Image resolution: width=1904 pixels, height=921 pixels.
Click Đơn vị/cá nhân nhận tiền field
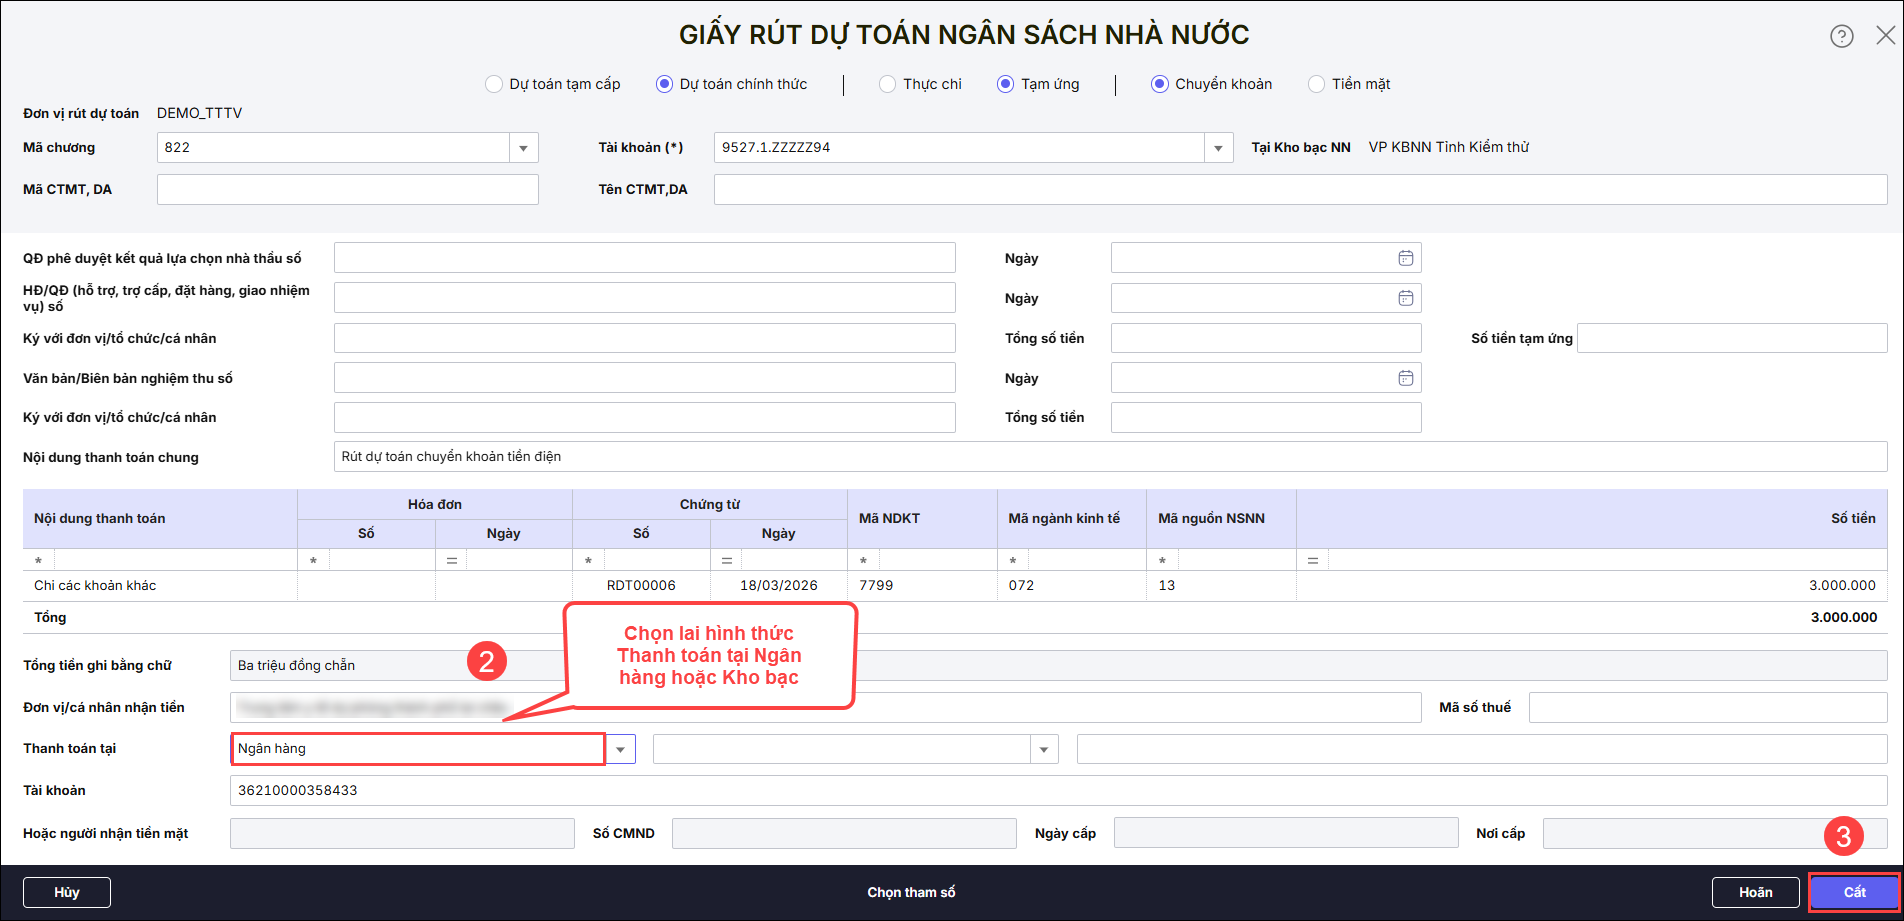826,708
